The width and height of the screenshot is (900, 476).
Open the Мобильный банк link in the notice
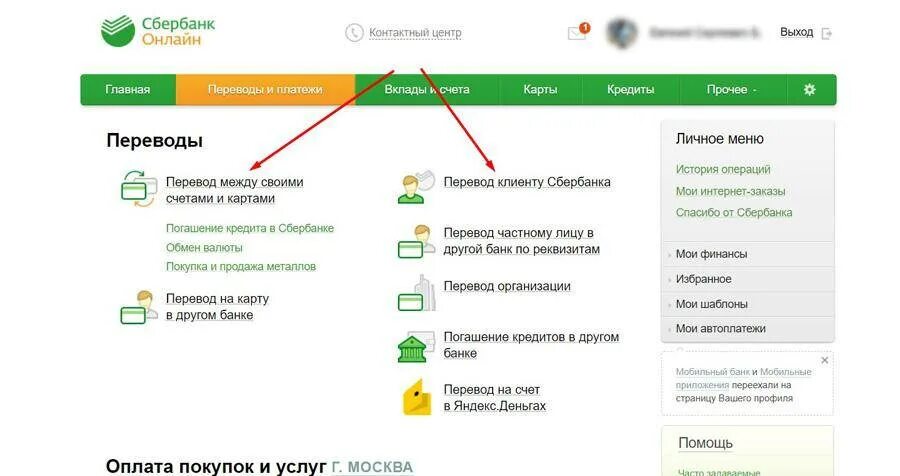point(712,372)
